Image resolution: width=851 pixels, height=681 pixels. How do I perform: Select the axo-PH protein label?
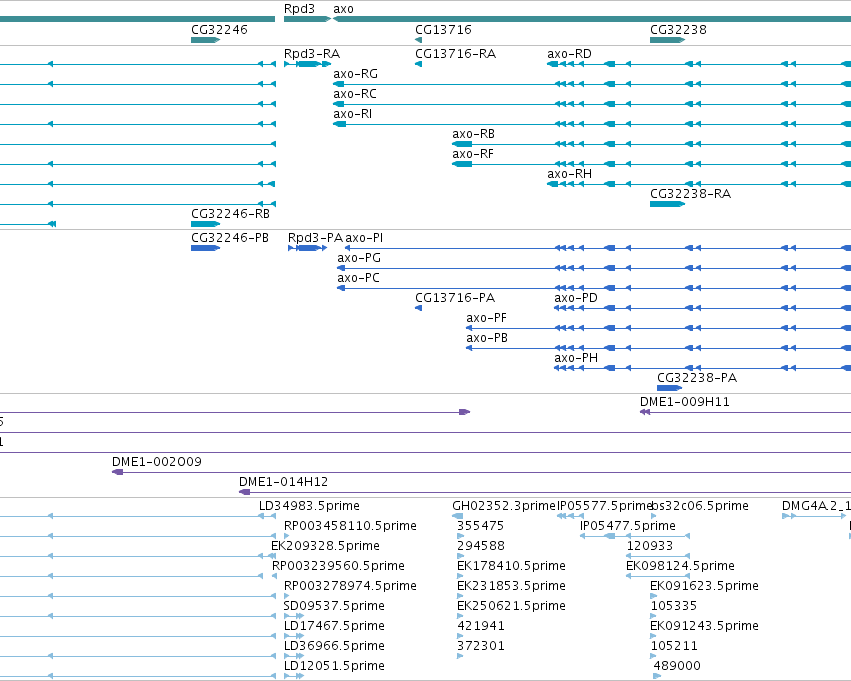pyautogui.click(x=576, y=358)
